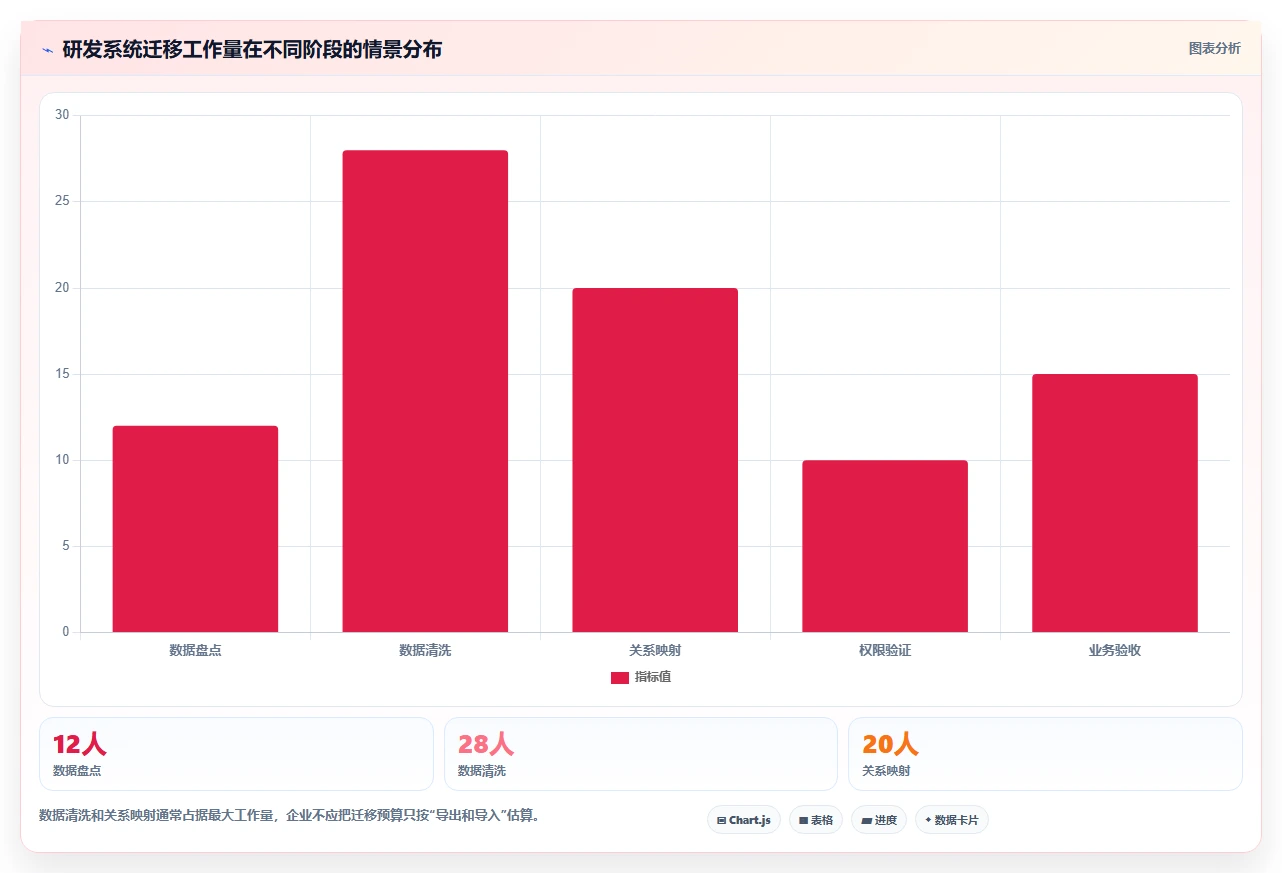
Task: Click the 指标值 legend text
Action: point(653,678)
